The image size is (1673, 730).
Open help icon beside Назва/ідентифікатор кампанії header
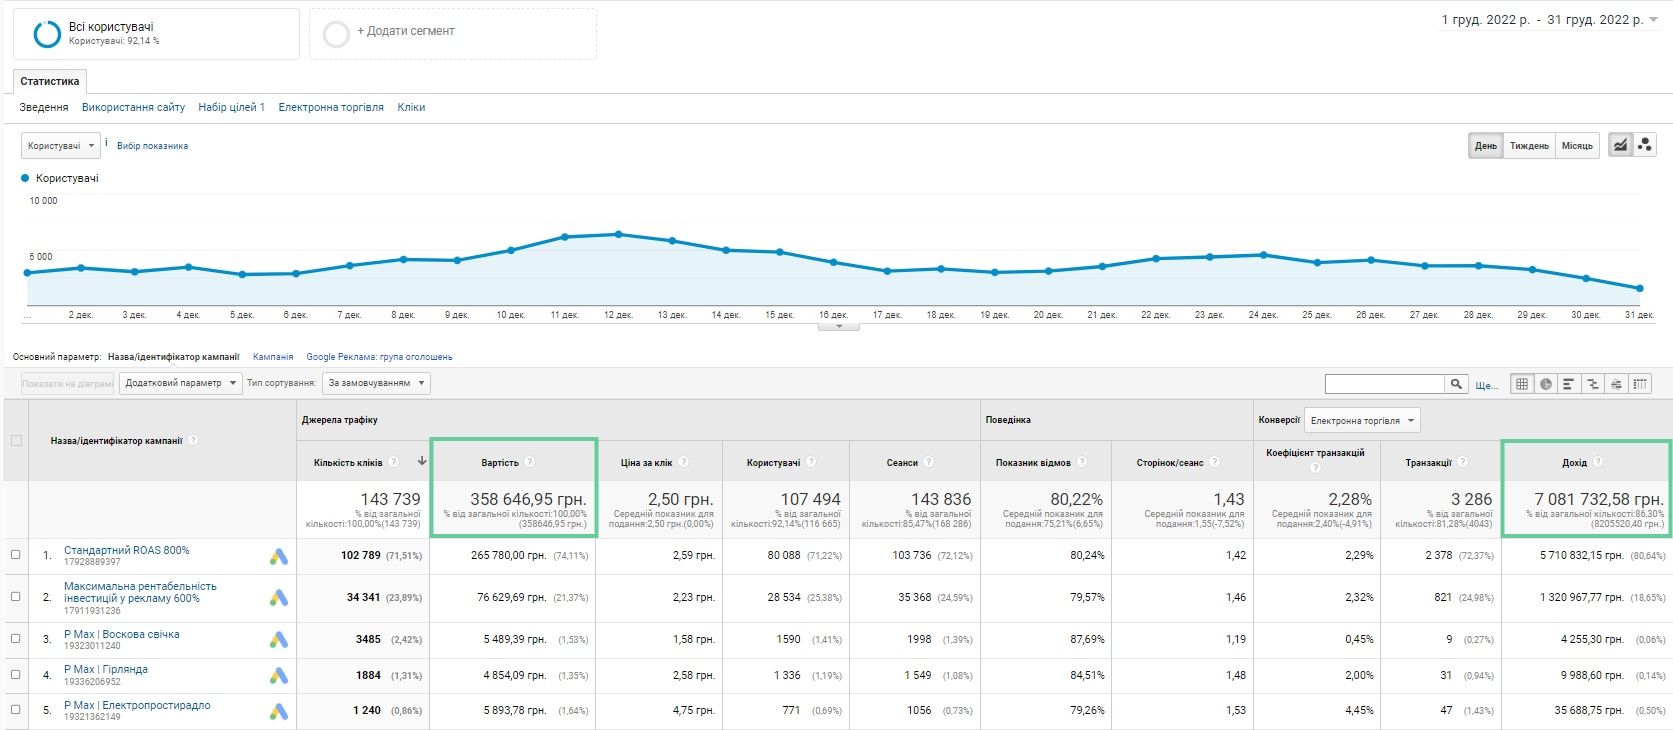pos(193,440)
